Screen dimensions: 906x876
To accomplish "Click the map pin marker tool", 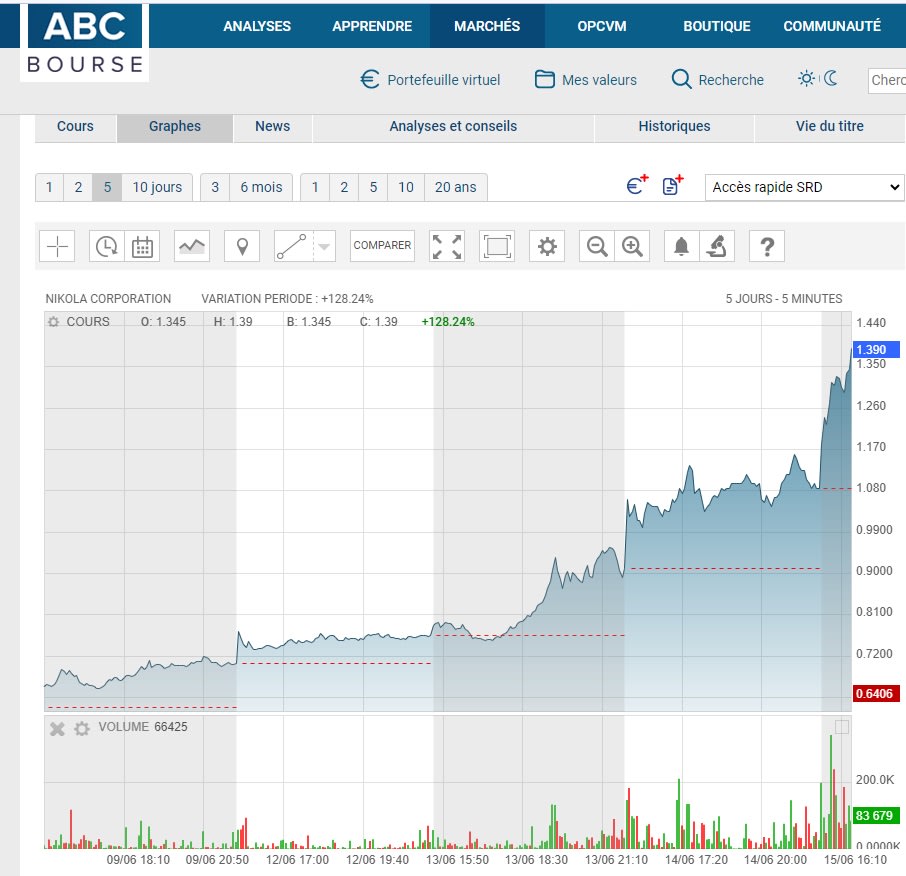I will pos(242,246).
